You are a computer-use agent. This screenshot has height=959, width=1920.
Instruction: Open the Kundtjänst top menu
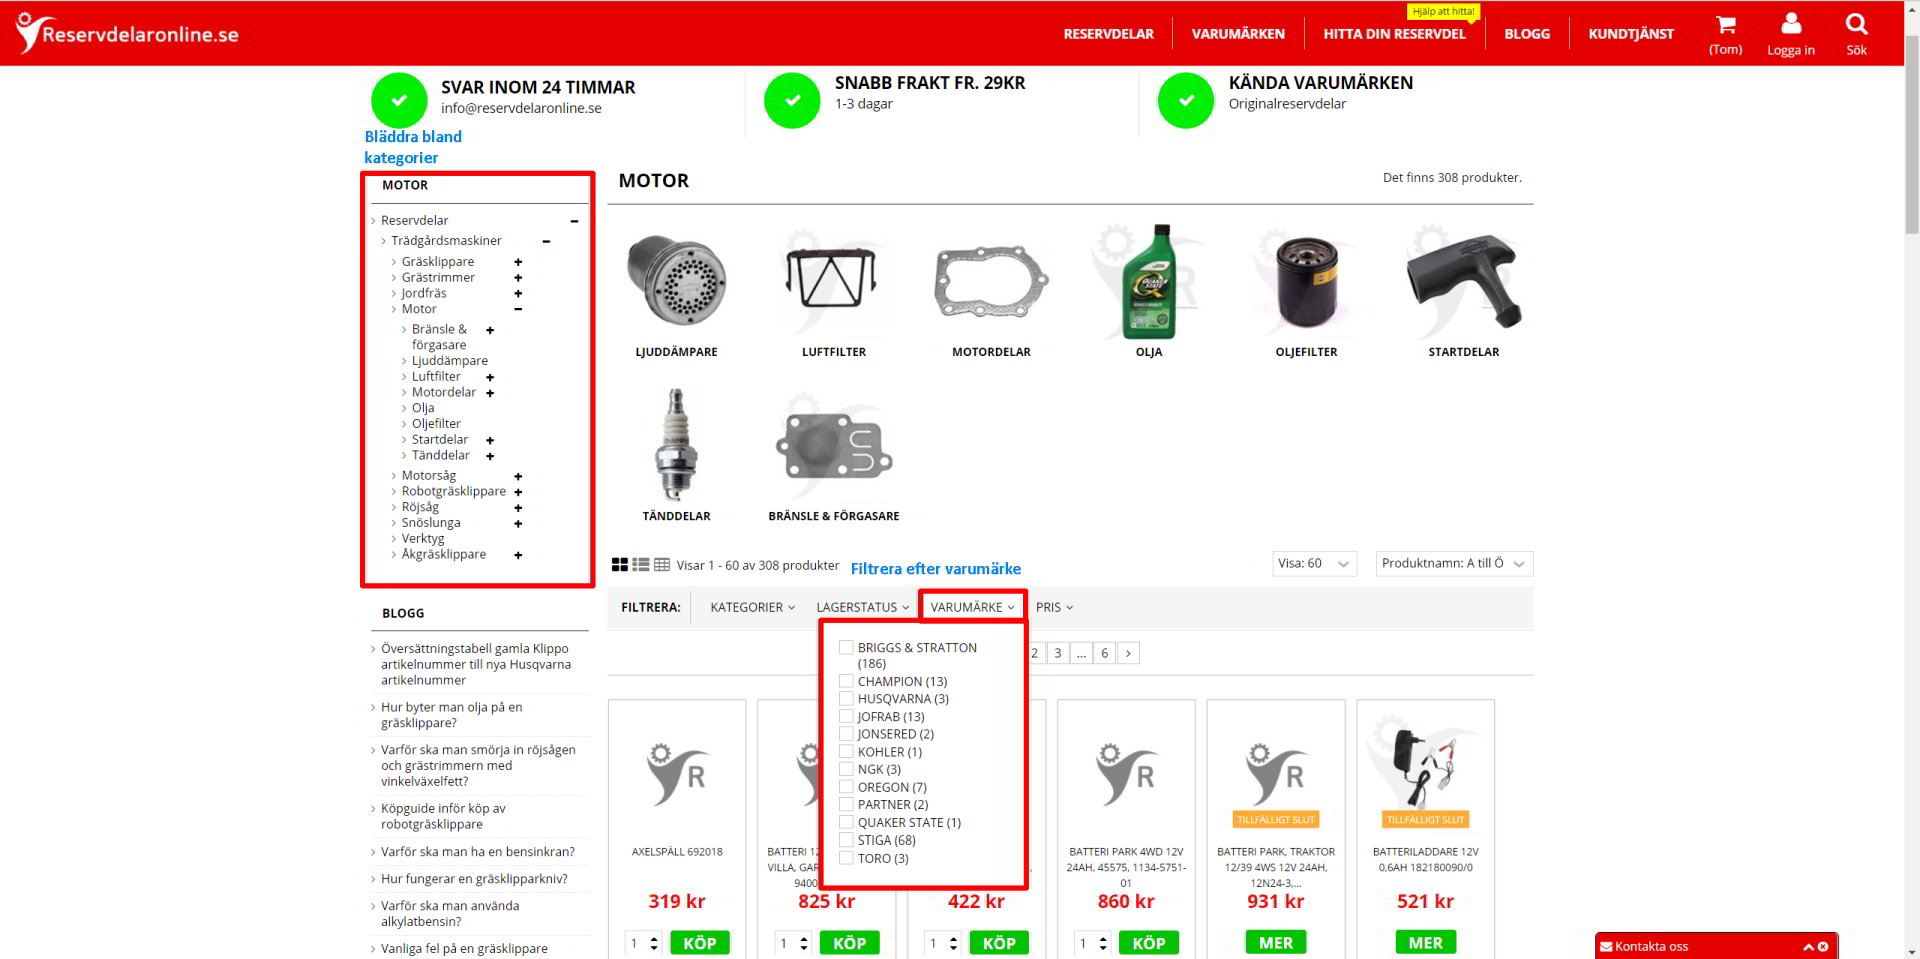(1631, 34)
